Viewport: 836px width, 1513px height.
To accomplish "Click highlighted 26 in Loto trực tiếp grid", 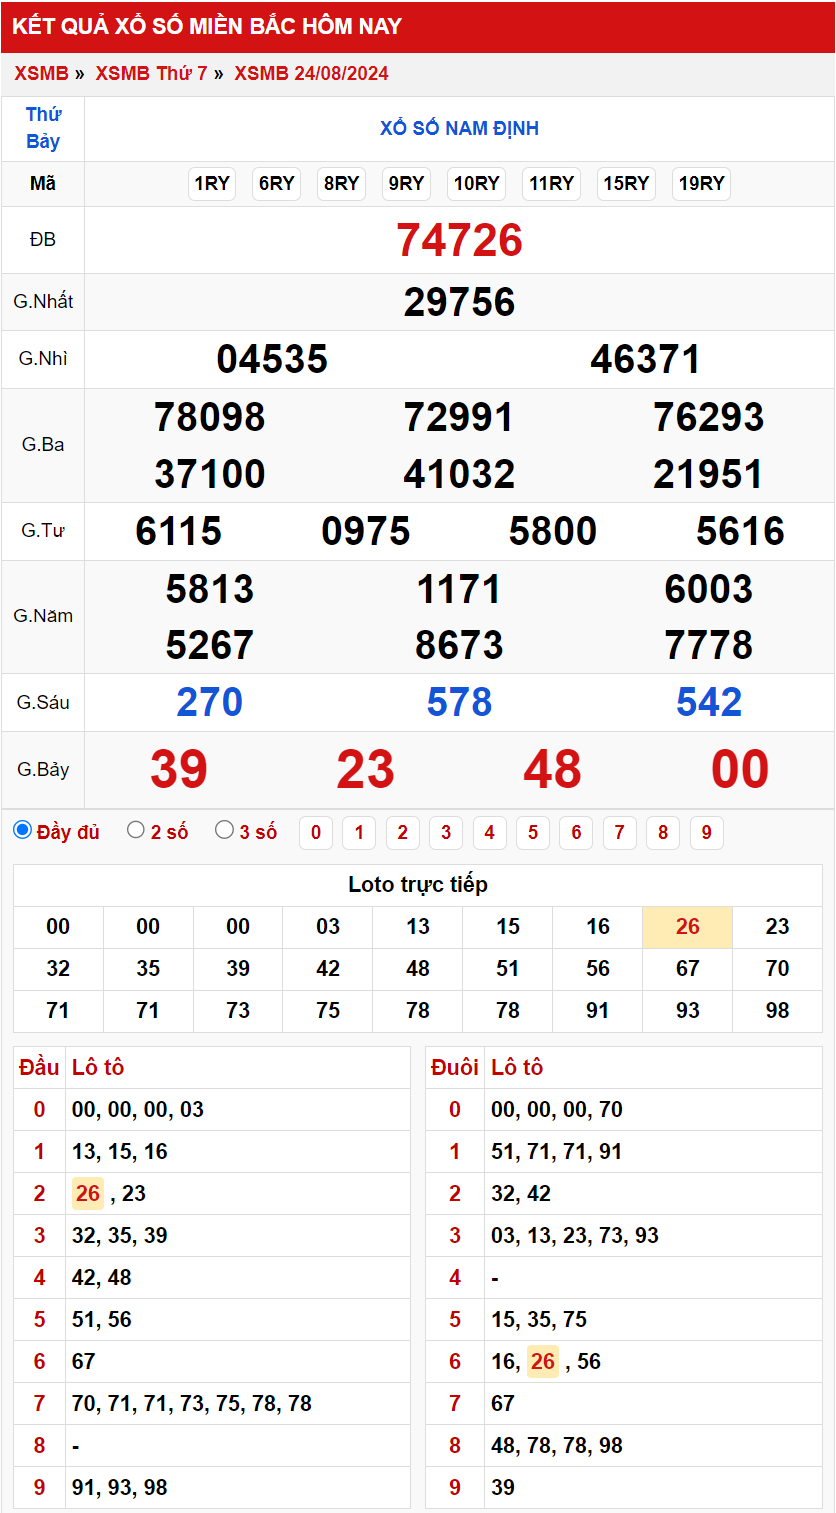I will [687, 927].
